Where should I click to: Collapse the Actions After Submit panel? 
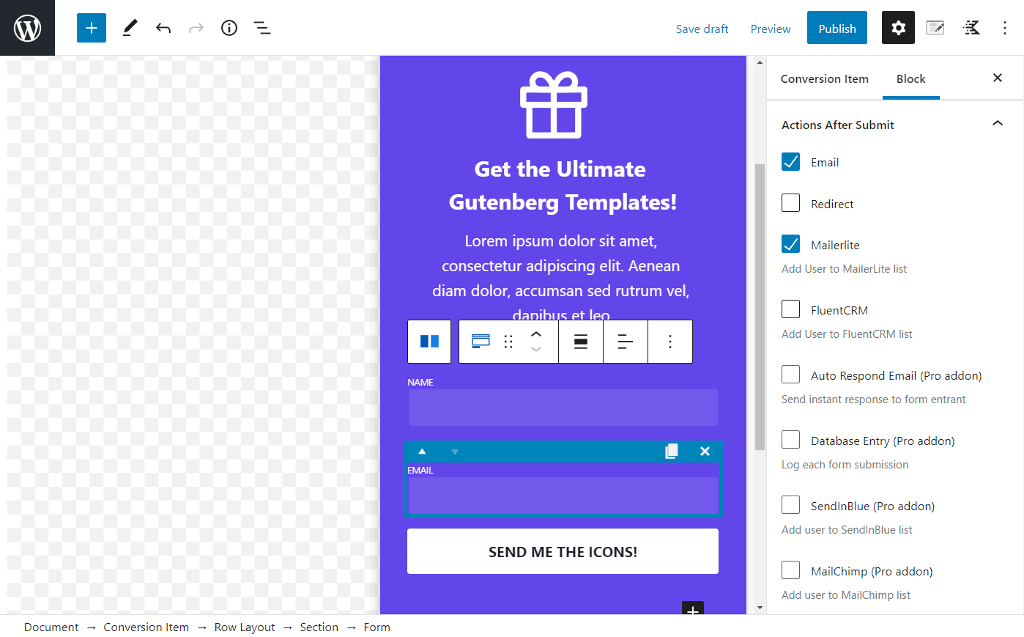pos(996,124)
